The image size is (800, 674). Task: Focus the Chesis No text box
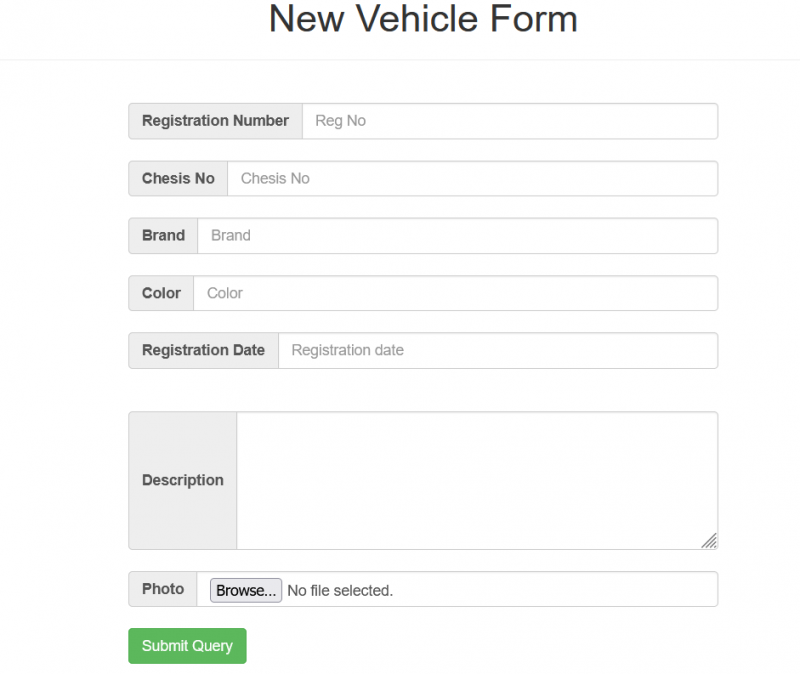coord(473,179)
